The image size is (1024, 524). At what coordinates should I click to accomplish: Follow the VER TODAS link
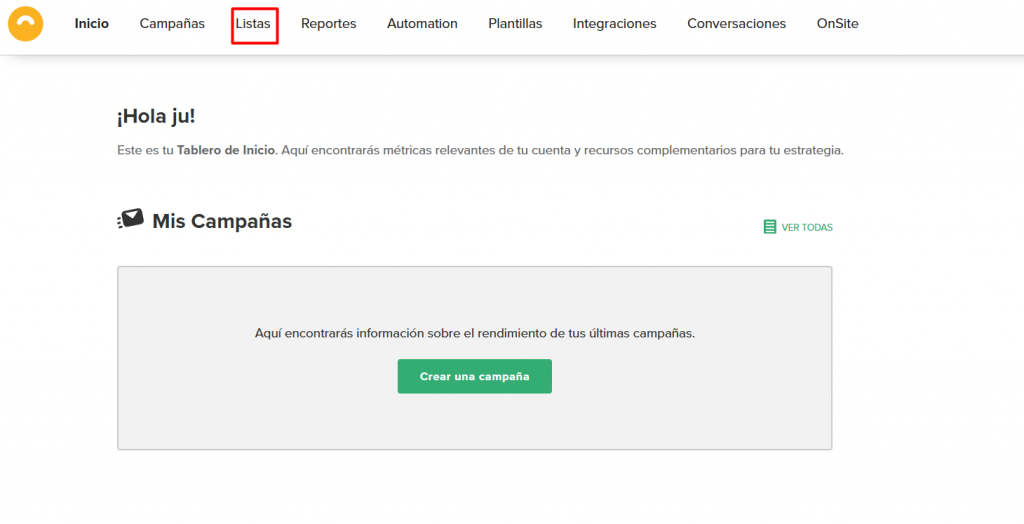click(x=807, y=227)
